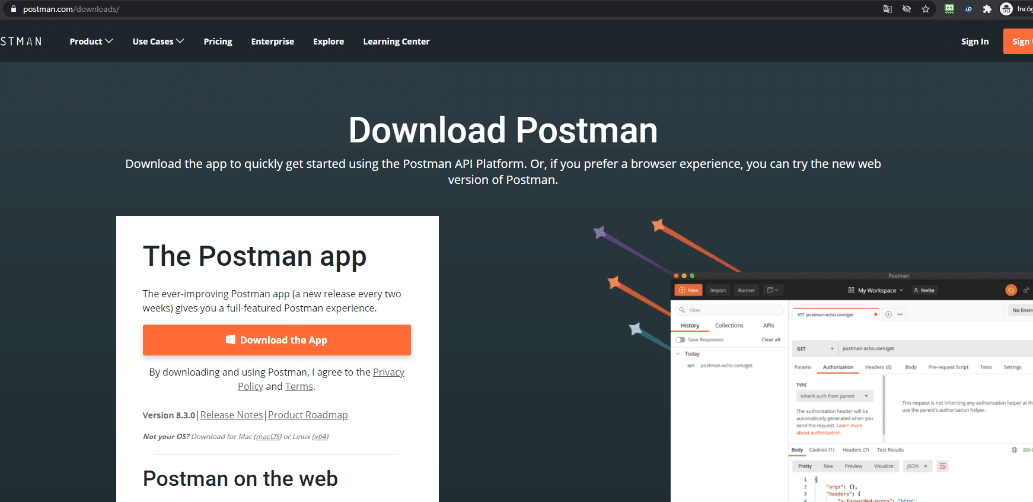Select the Params tab in app preview

tap(802, 367)
